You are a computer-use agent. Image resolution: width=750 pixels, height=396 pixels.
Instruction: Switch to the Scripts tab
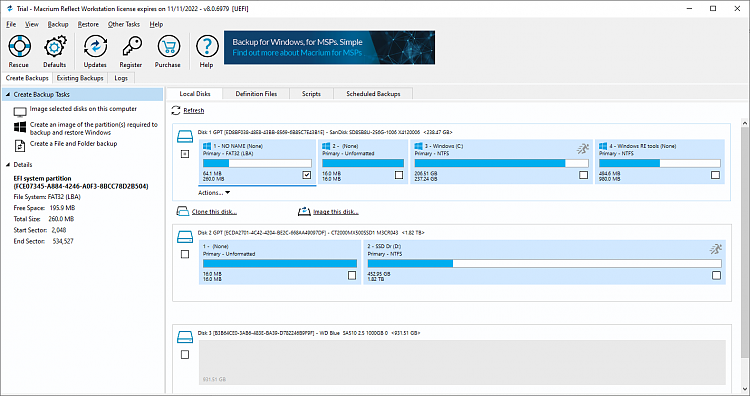click(311, 94)
